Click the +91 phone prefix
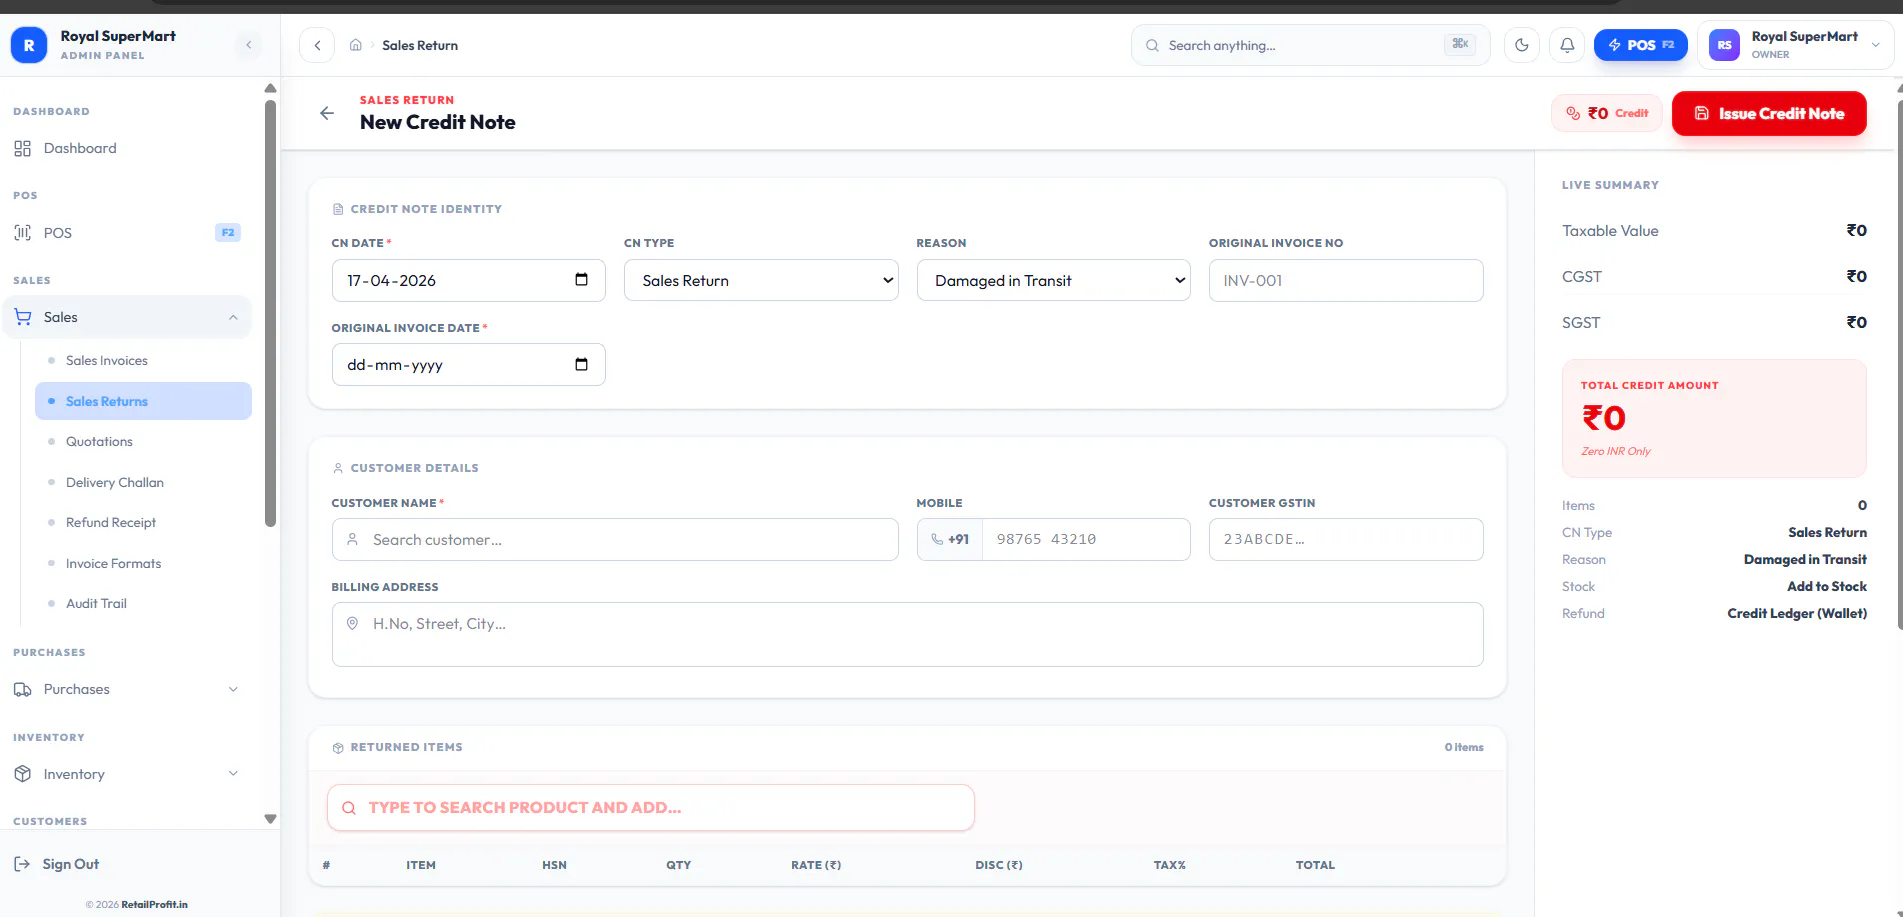Image resolution: width=1903 pixels, height=917 pixels. coord(950,539)
